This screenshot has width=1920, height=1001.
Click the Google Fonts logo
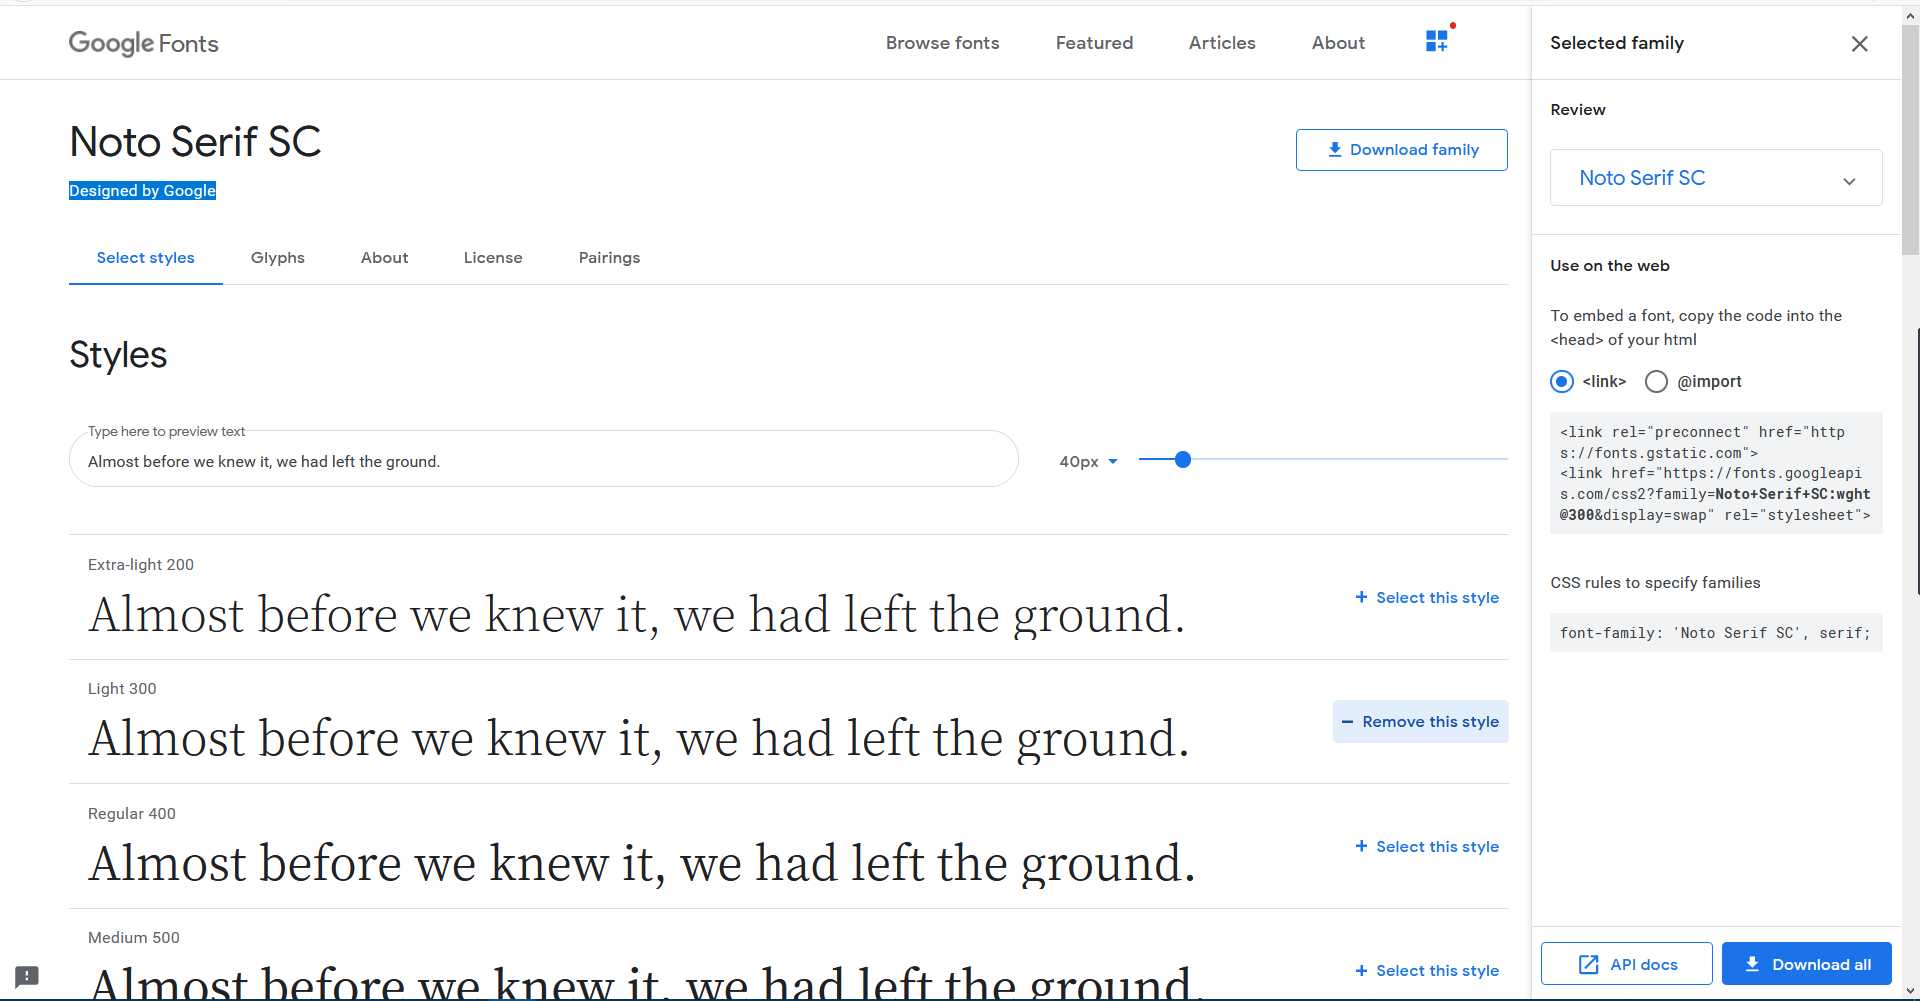pos(143,43)
